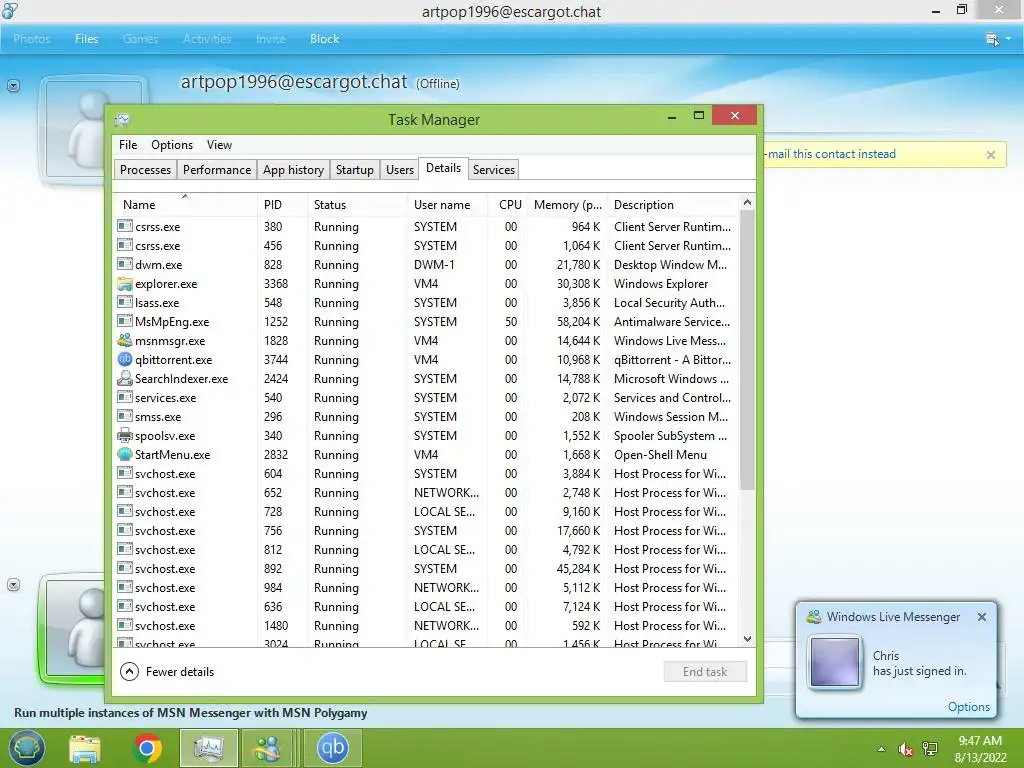The image size is (1024, 768).
Task: Switch to the Processes tab
Action: (x=145, y=170)
